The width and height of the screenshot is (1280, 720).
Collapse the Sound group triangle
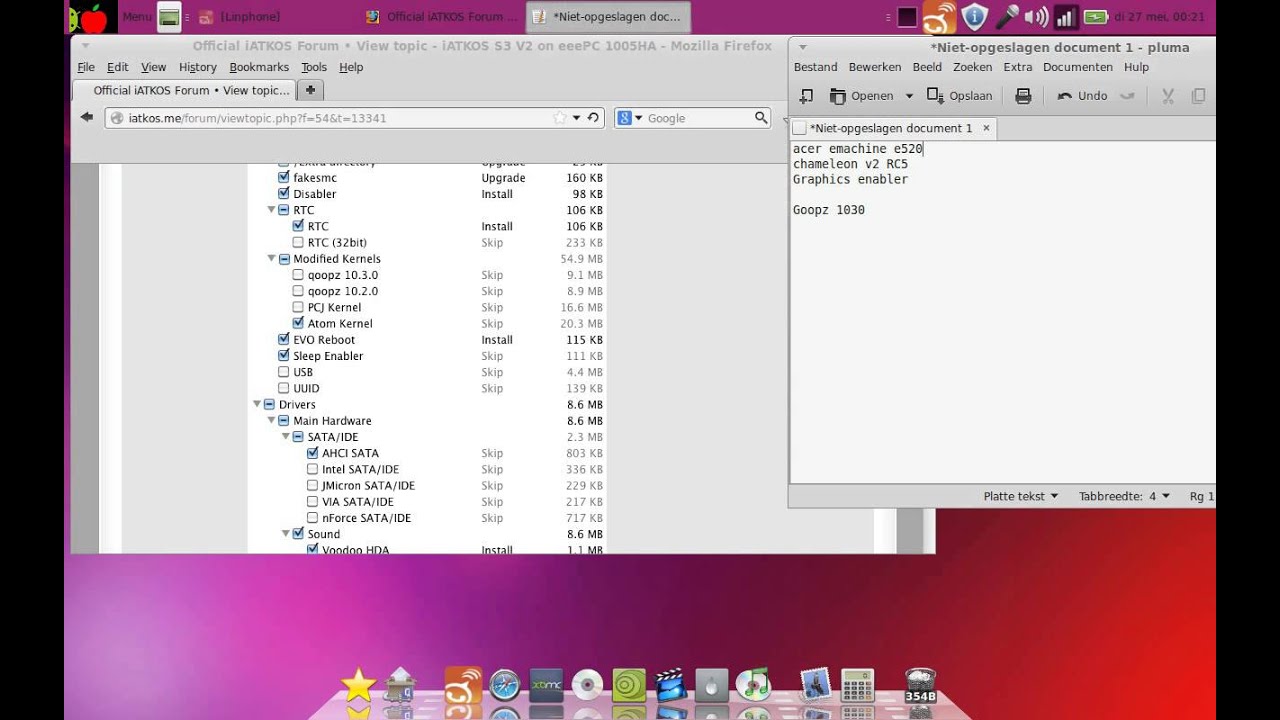click(x=285, y=534)
